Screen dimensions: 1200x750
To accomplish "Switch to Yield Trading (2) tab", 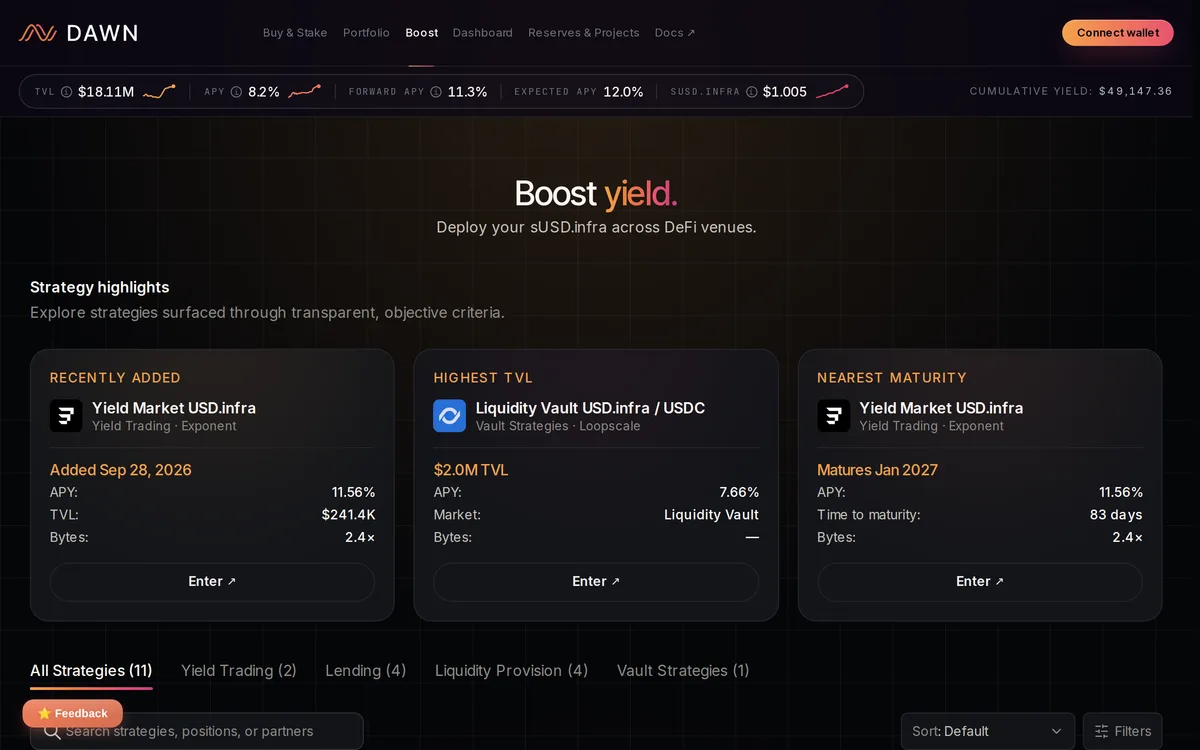I will click(239, 671).
